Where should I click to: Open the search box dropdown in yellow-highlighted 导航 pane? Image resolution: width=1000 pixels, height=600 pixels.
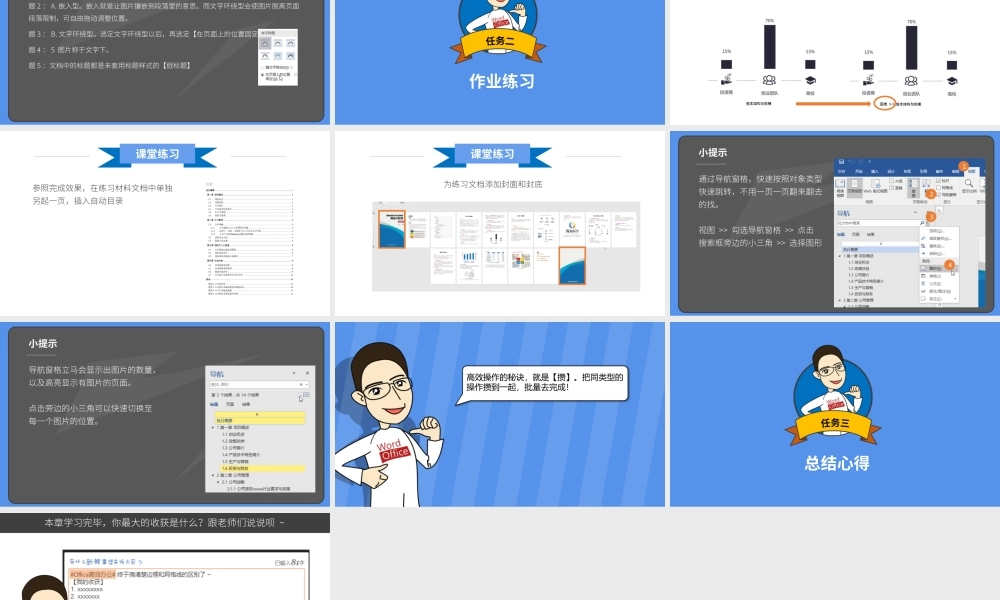click(x=307, y=384)
